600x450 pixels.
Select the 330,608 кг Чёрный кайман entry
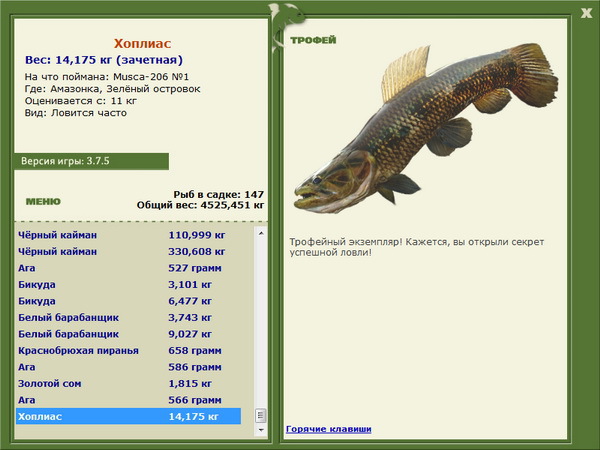(x=129, y=251)
